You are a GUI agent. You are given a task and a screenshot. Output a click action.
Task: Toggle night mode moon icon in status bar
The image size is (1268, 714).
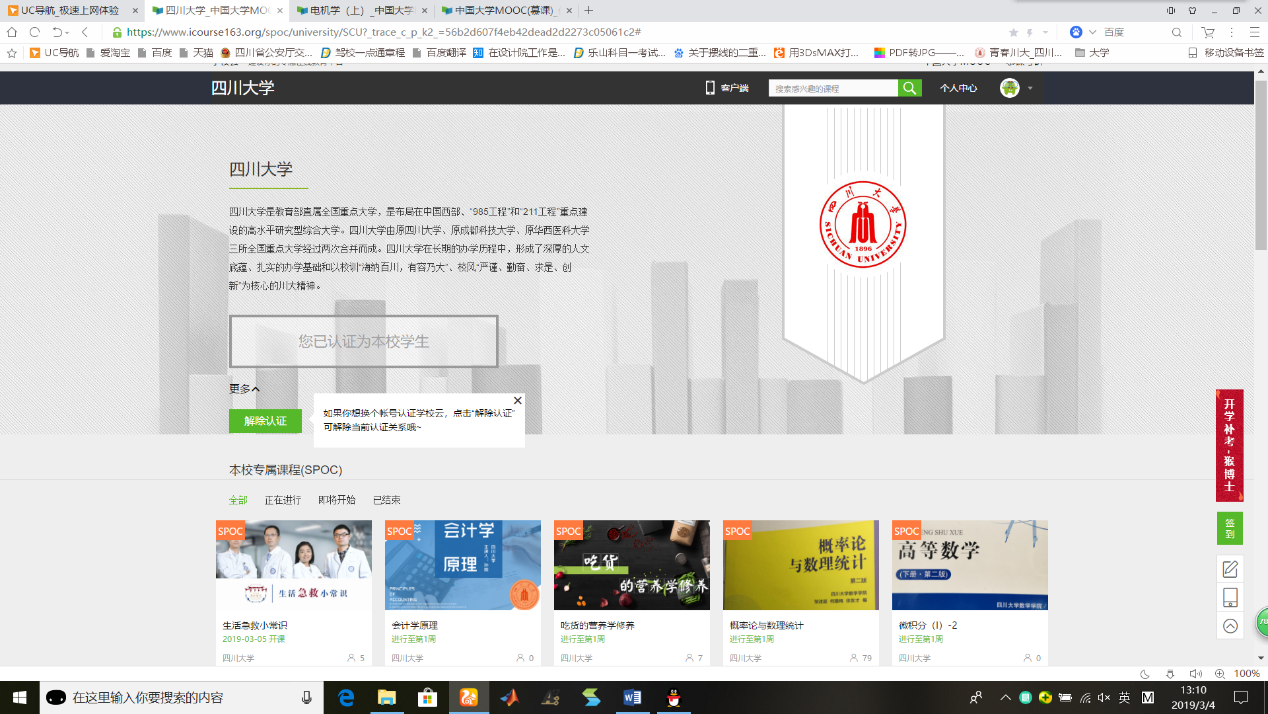1145,674
